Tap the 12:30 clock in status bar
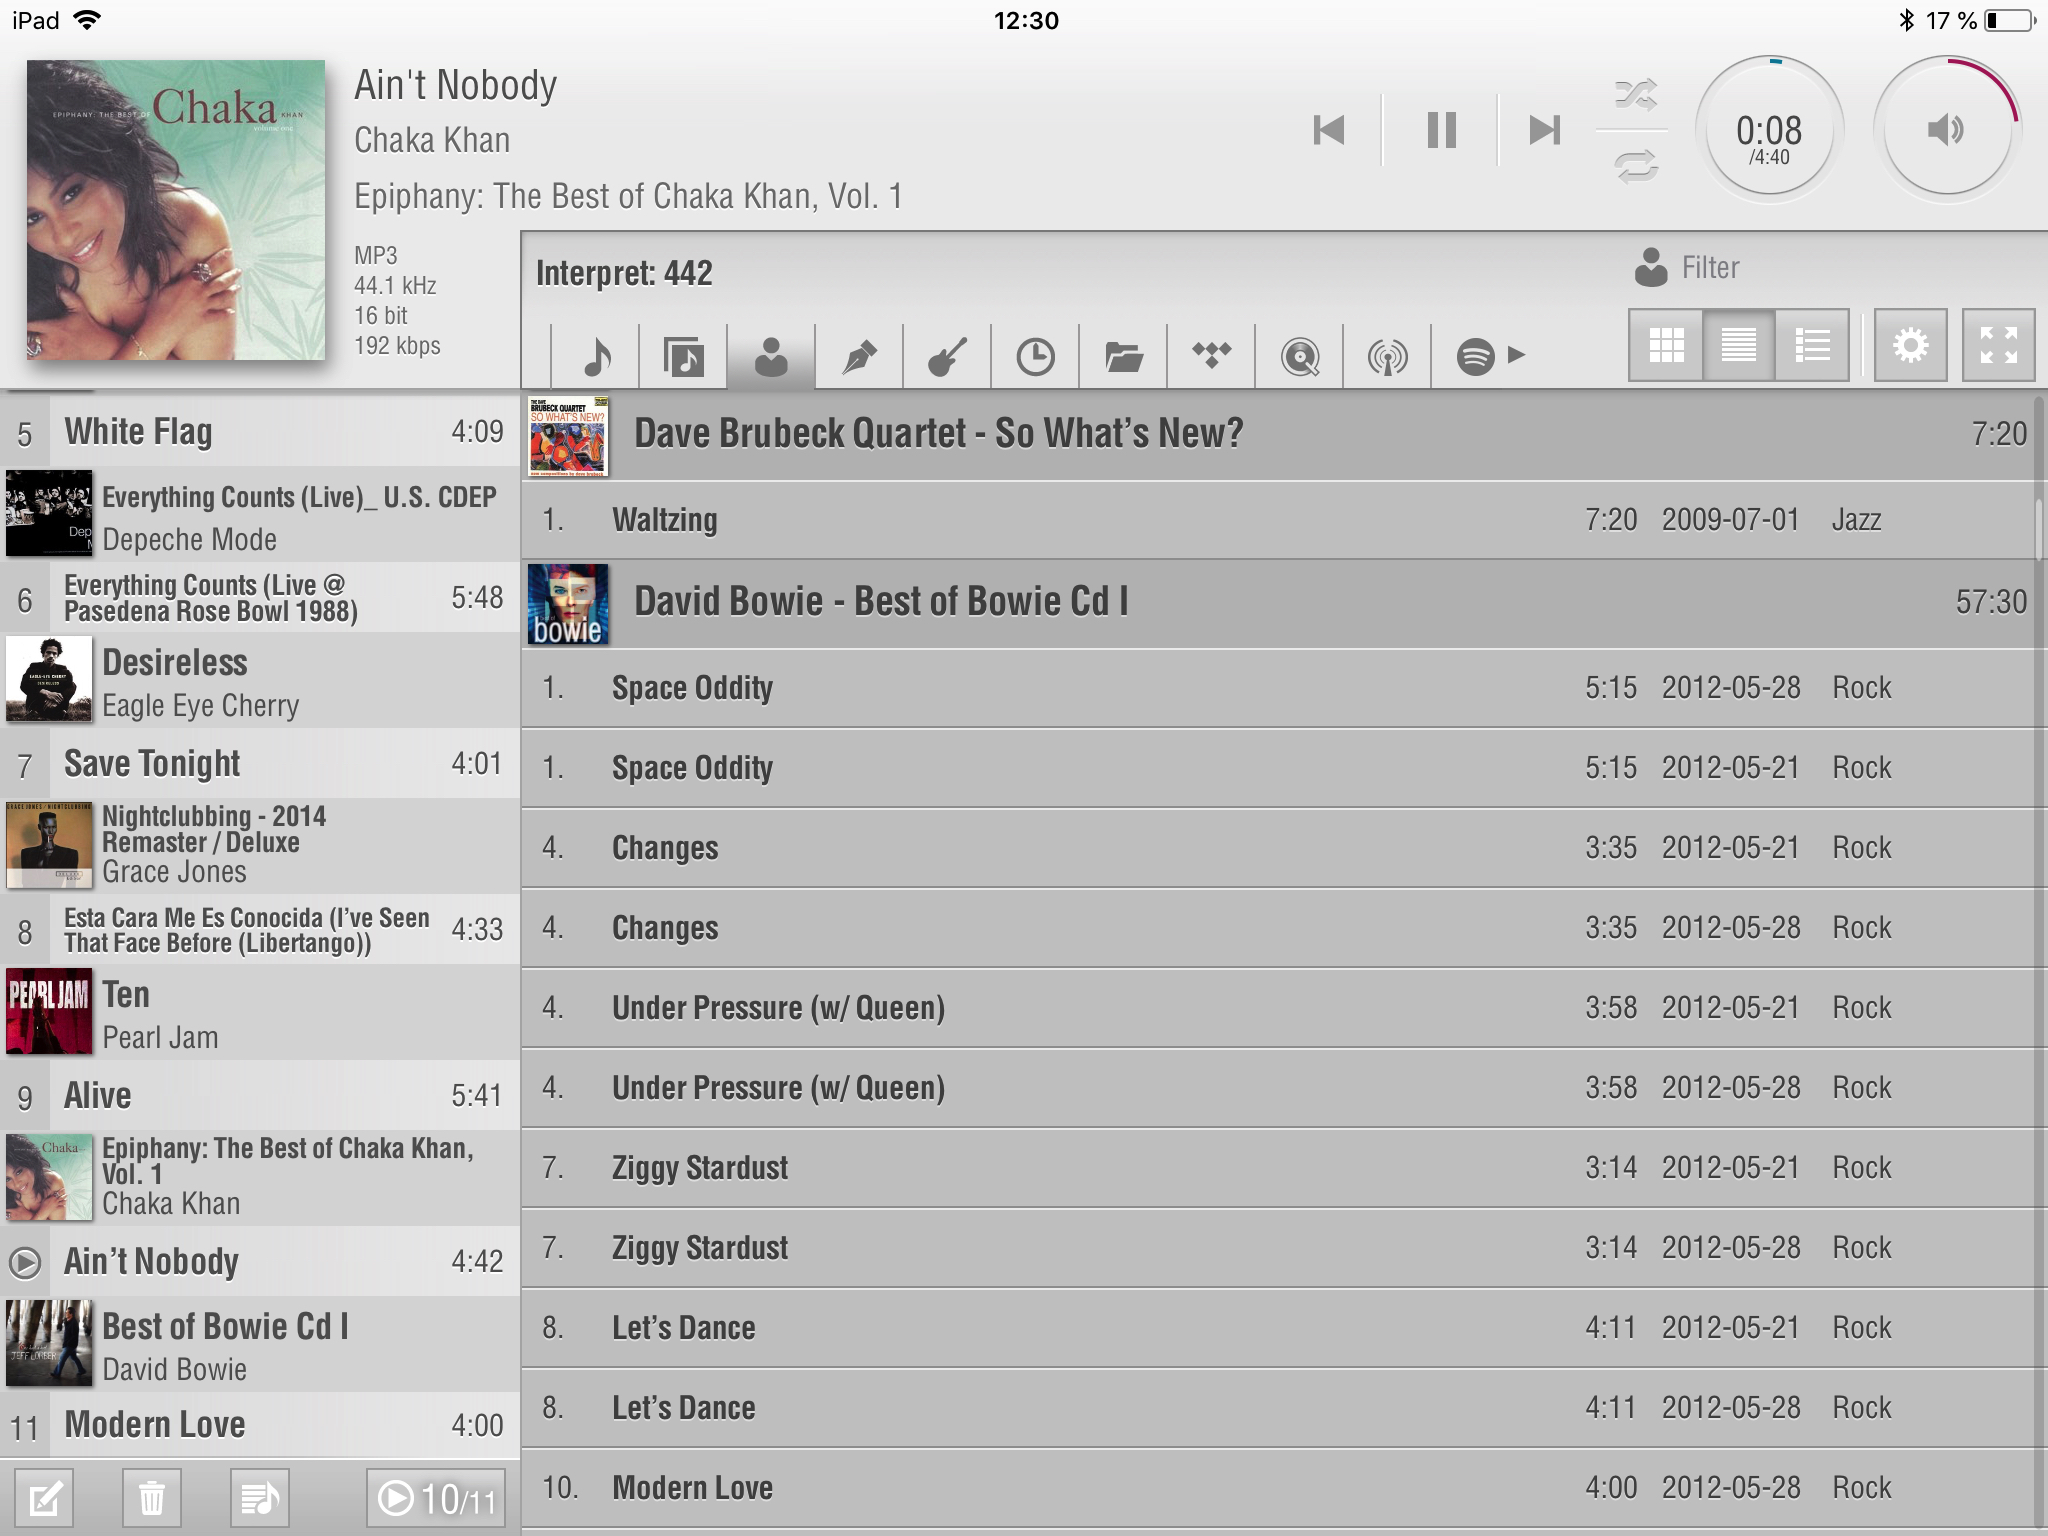The width and height of the screenshot is (2048, 1536). [x=1026, y=20]
